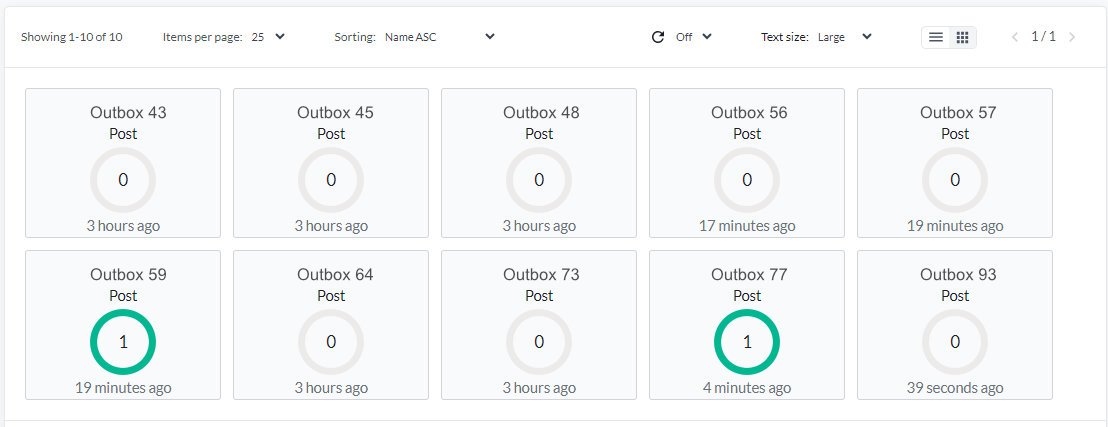Viewport: 1108px width, 427px height.
Task: Click the "Post" label under Outbox 43
Action: 123,134
